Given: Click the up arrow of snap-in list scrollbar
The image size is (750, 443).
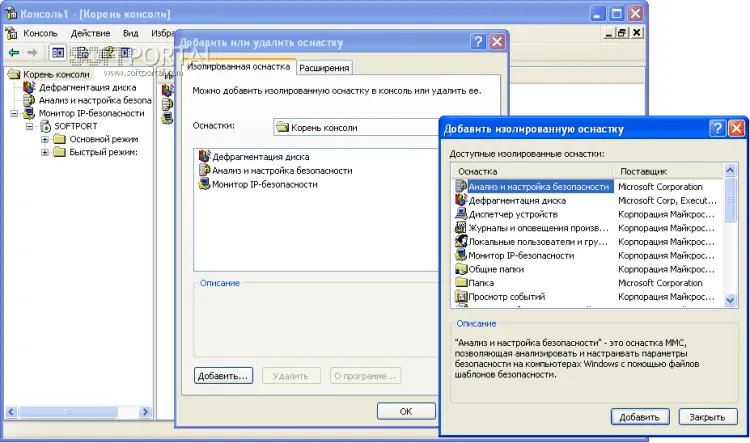Looking at the screenshot, I should coord(730,170).
